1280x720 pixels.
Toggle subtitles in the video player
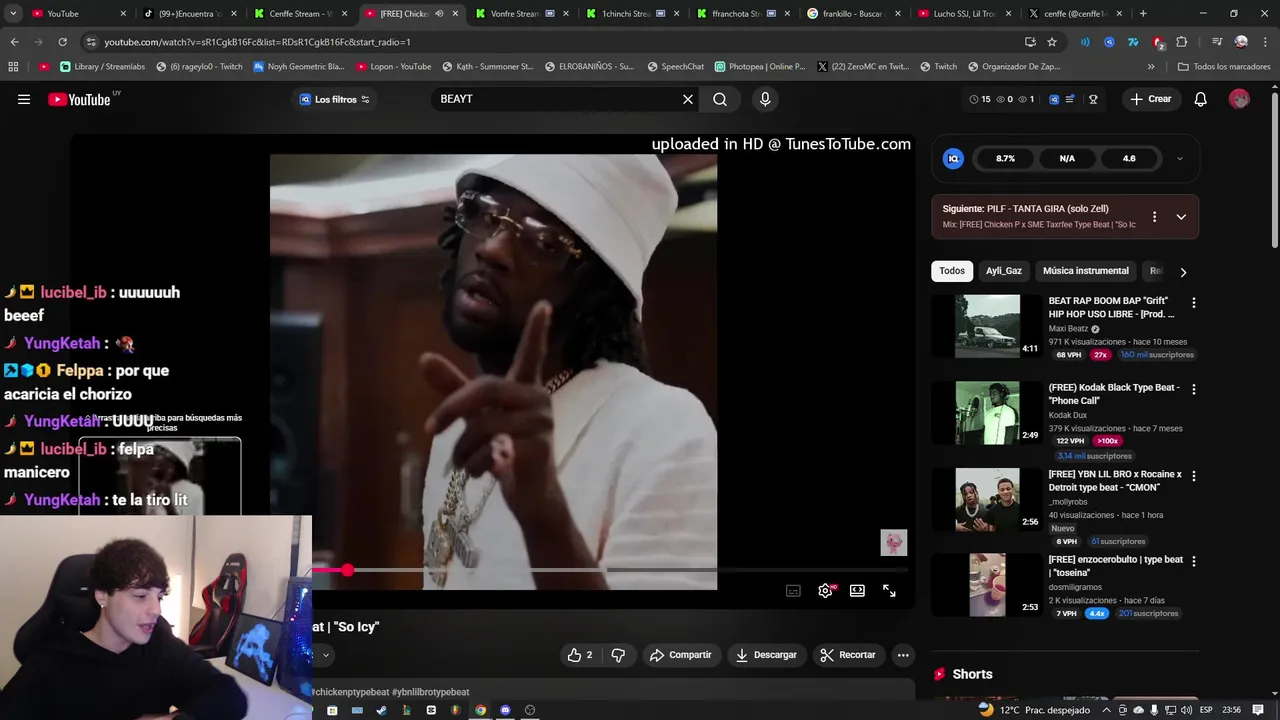793,591
